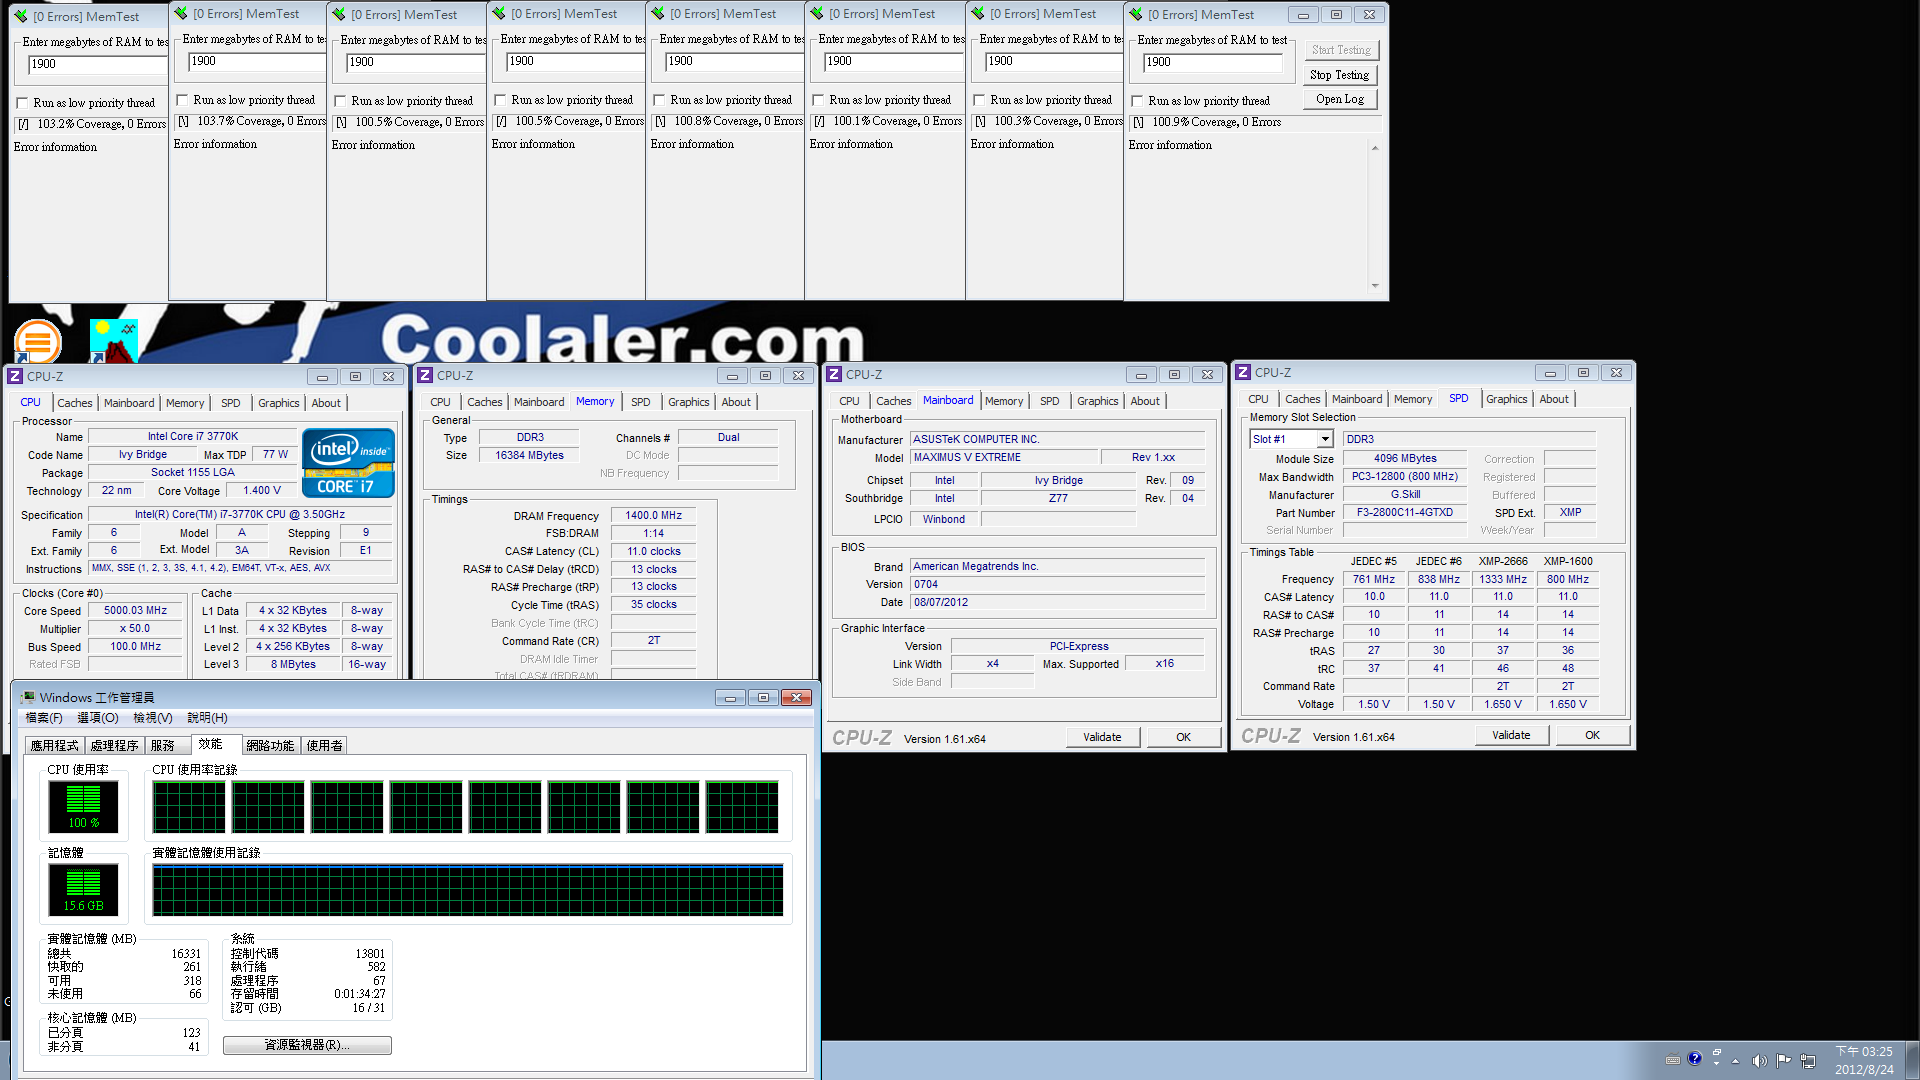Open the mountain picture desktop shortcut
Viewport: 1920px width, 1080px height.
point(113,340)
